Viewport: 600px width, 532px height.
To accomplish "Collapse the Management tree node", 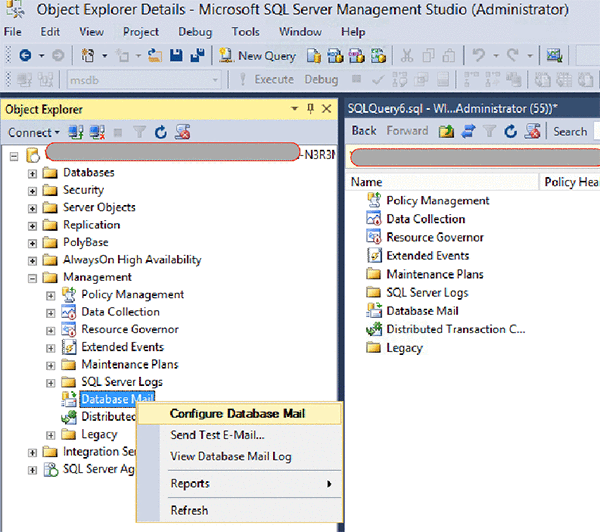I will tap(33, 278).
